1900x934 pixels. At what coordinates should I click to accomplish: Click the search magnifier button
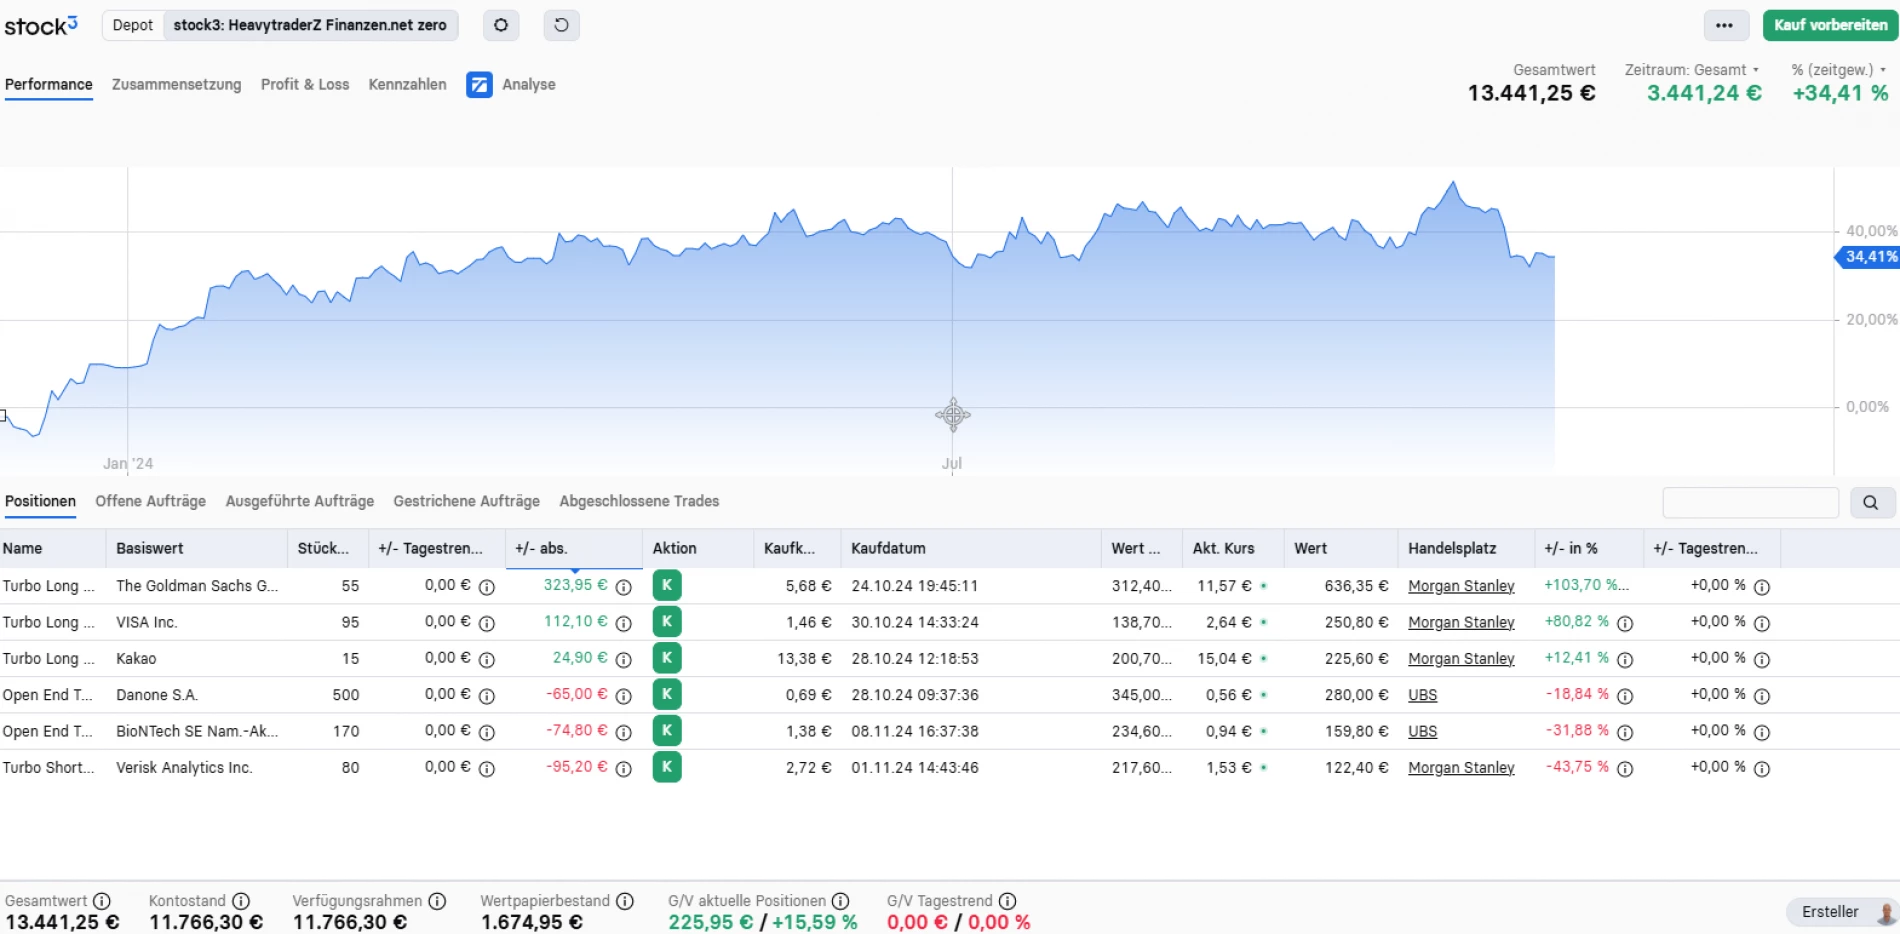click(1870, 502)
